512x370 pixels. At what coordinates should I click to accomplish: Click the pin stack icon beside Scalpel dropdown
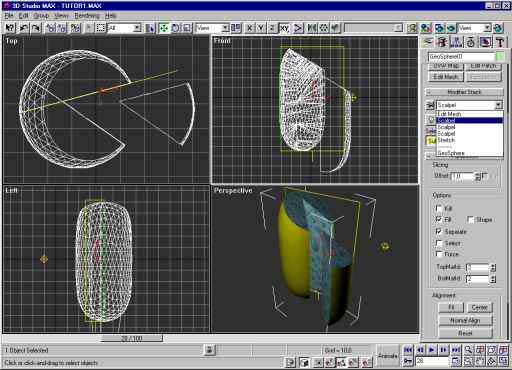[430, 105]
